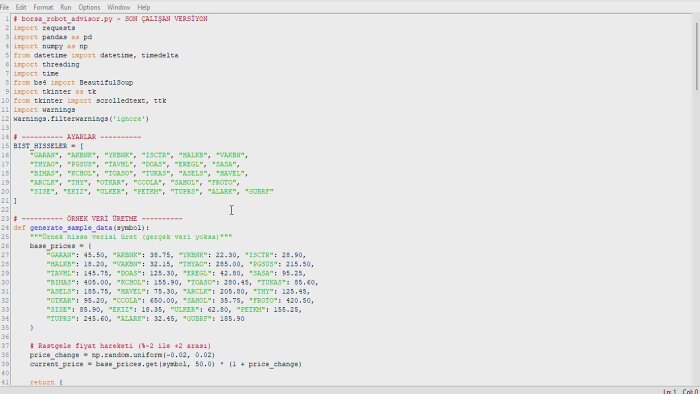Click the "SISE": 85.90 dictionary entry

click(x=75, y=309)
